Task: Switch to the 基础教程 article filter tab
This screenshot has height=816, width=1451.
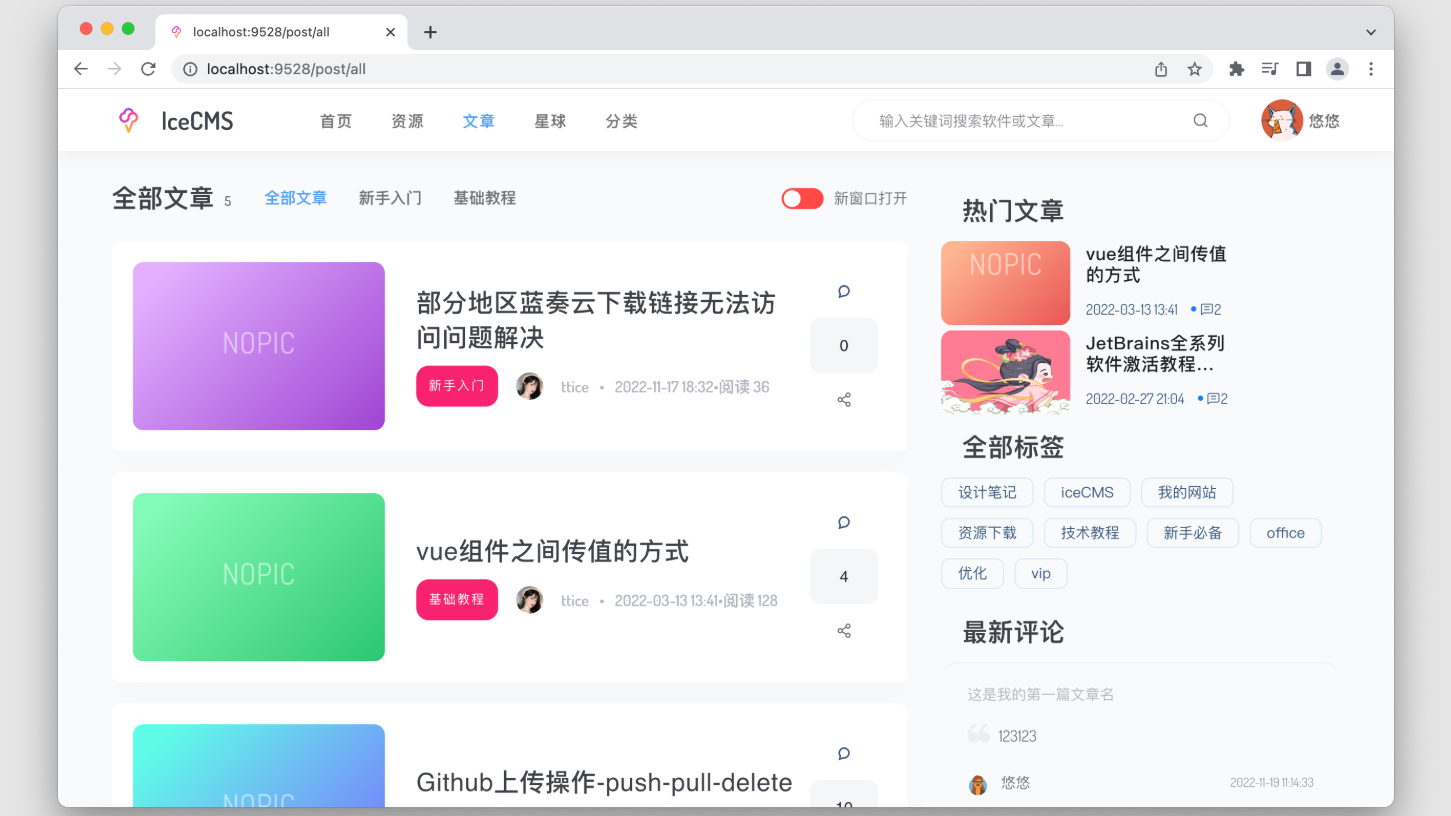Action: click(x=484, y=198)
